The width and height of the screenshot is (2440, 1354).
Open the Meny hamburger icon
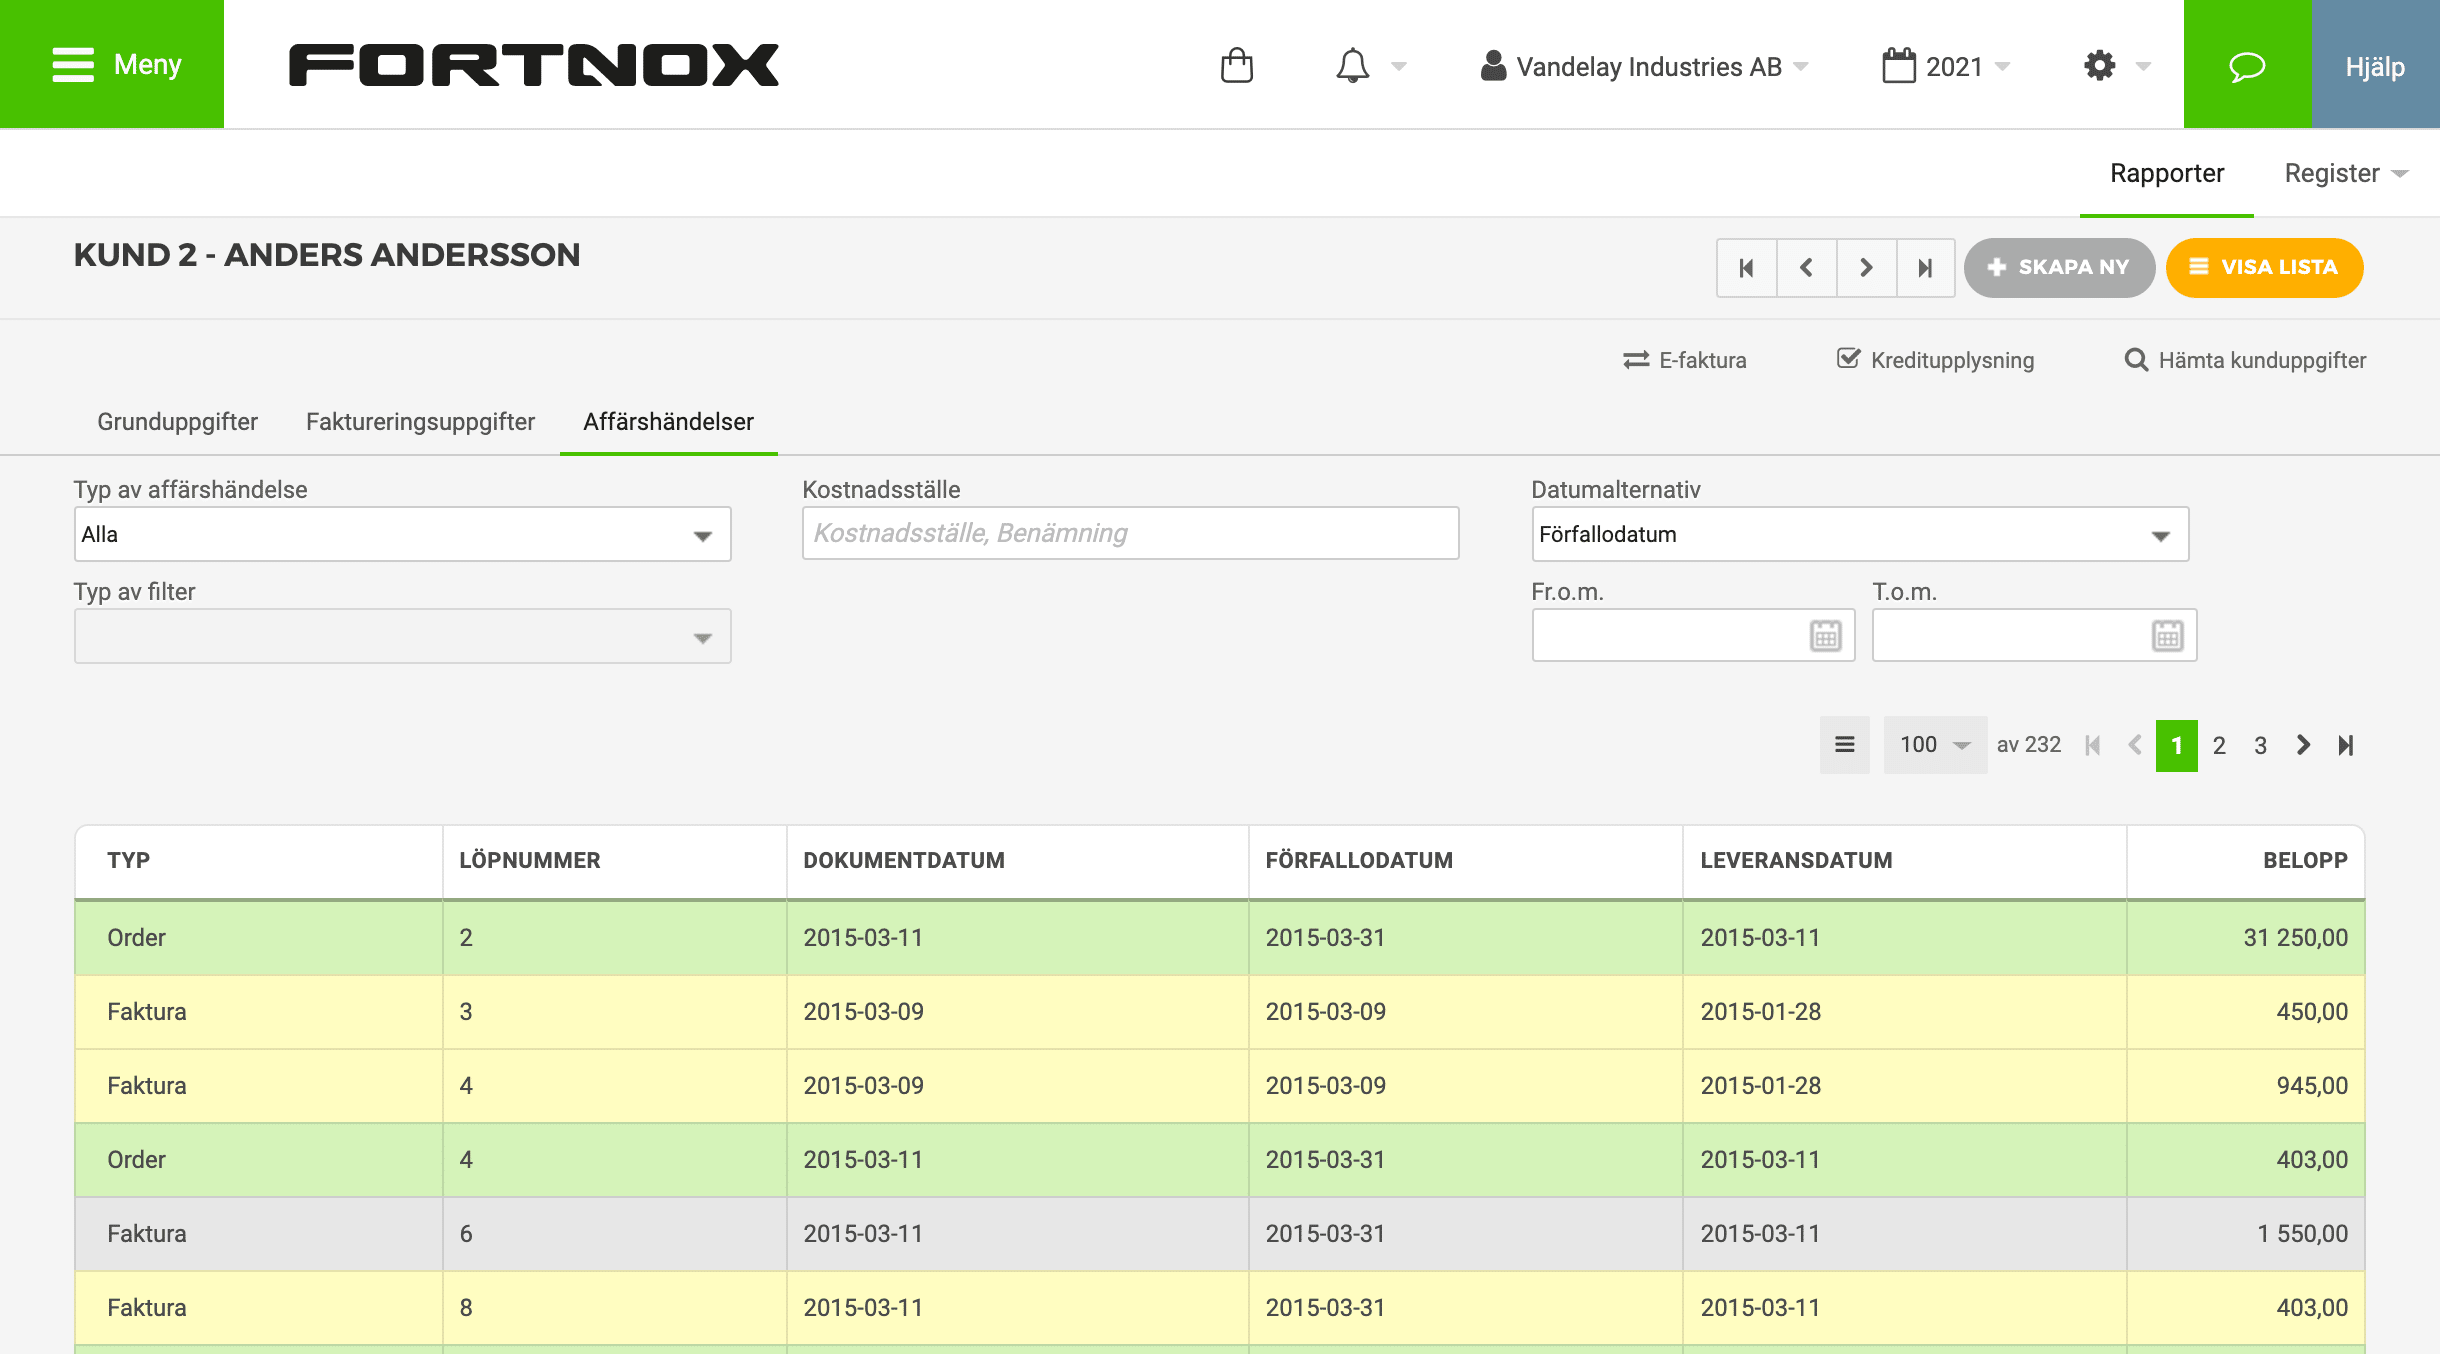[x=72, y=63]
